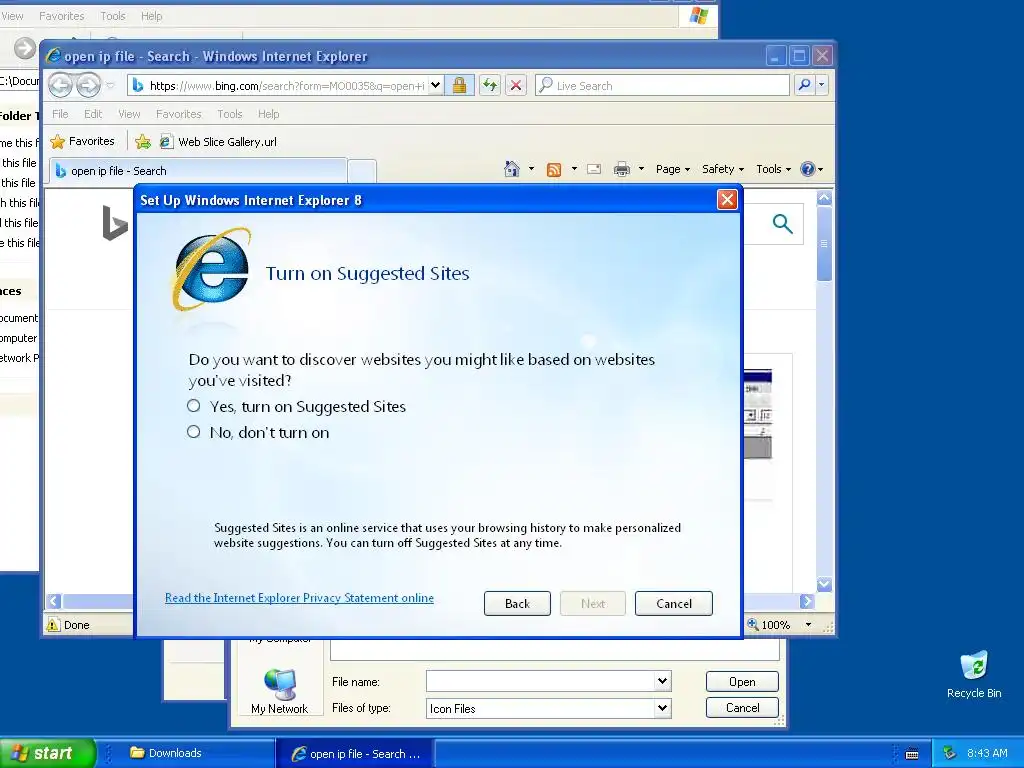The image size is (1024, 768).
Task: Click the Home icon in command bar
Action: 512,169
